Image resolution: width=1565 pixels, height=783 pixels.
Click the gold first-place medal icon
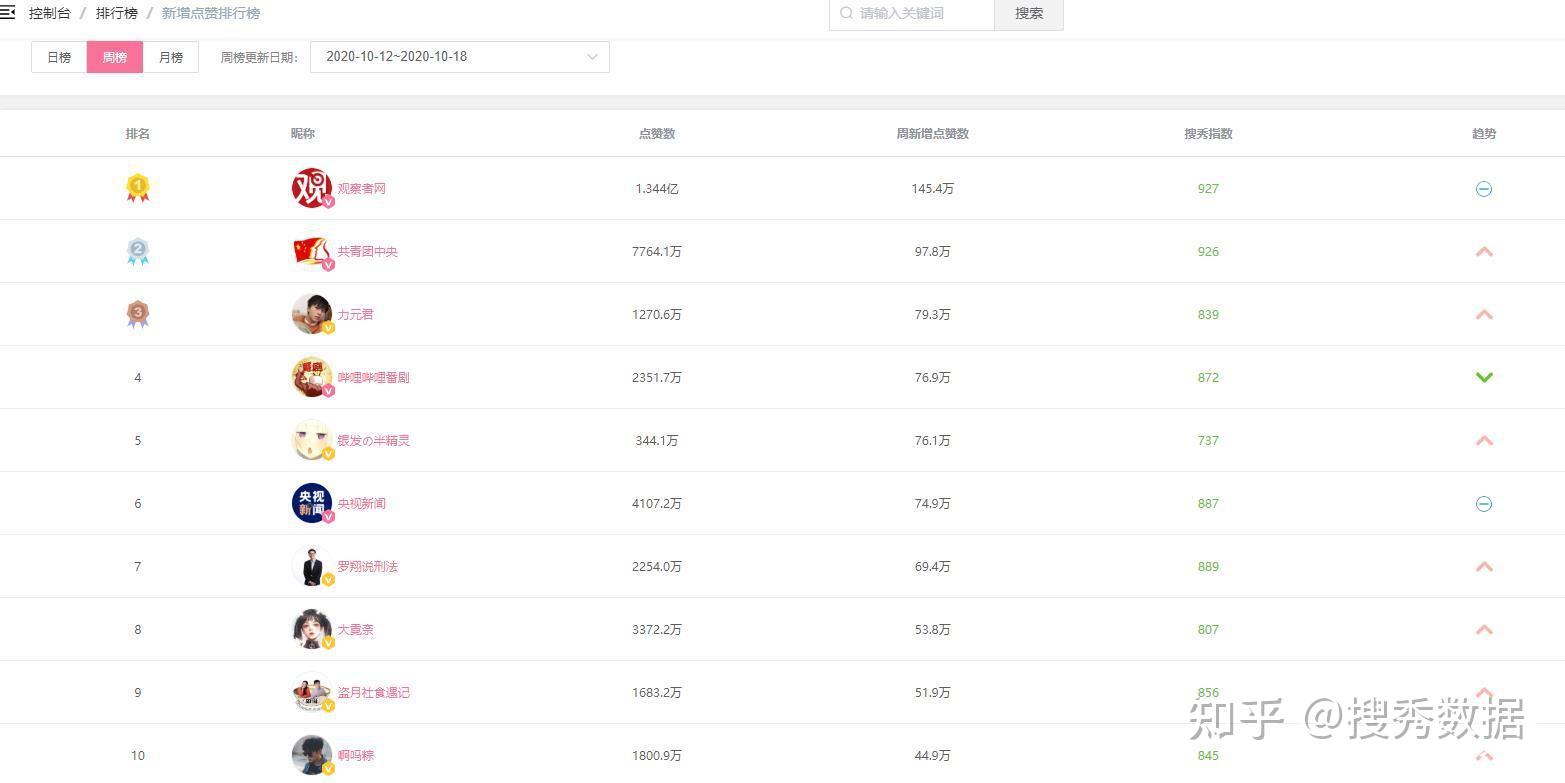[138, 188]
